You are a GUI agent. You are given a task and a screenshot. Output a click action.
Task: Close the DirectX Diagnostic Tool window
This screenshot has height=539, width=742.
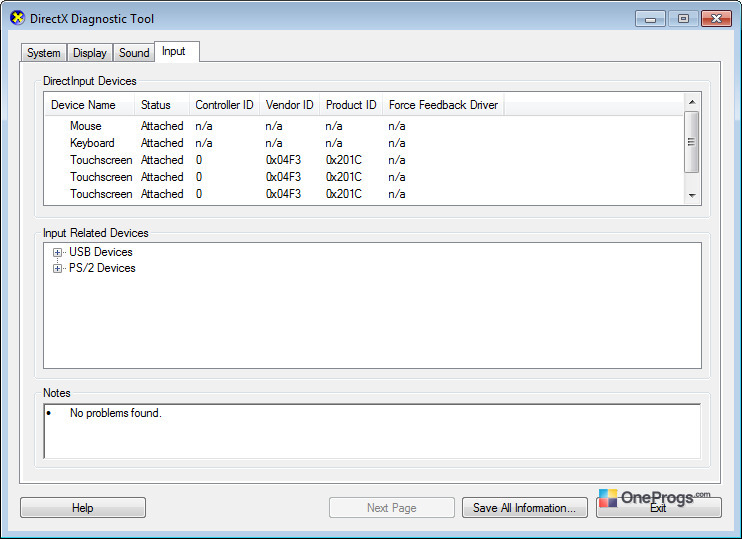coord(716,19)
